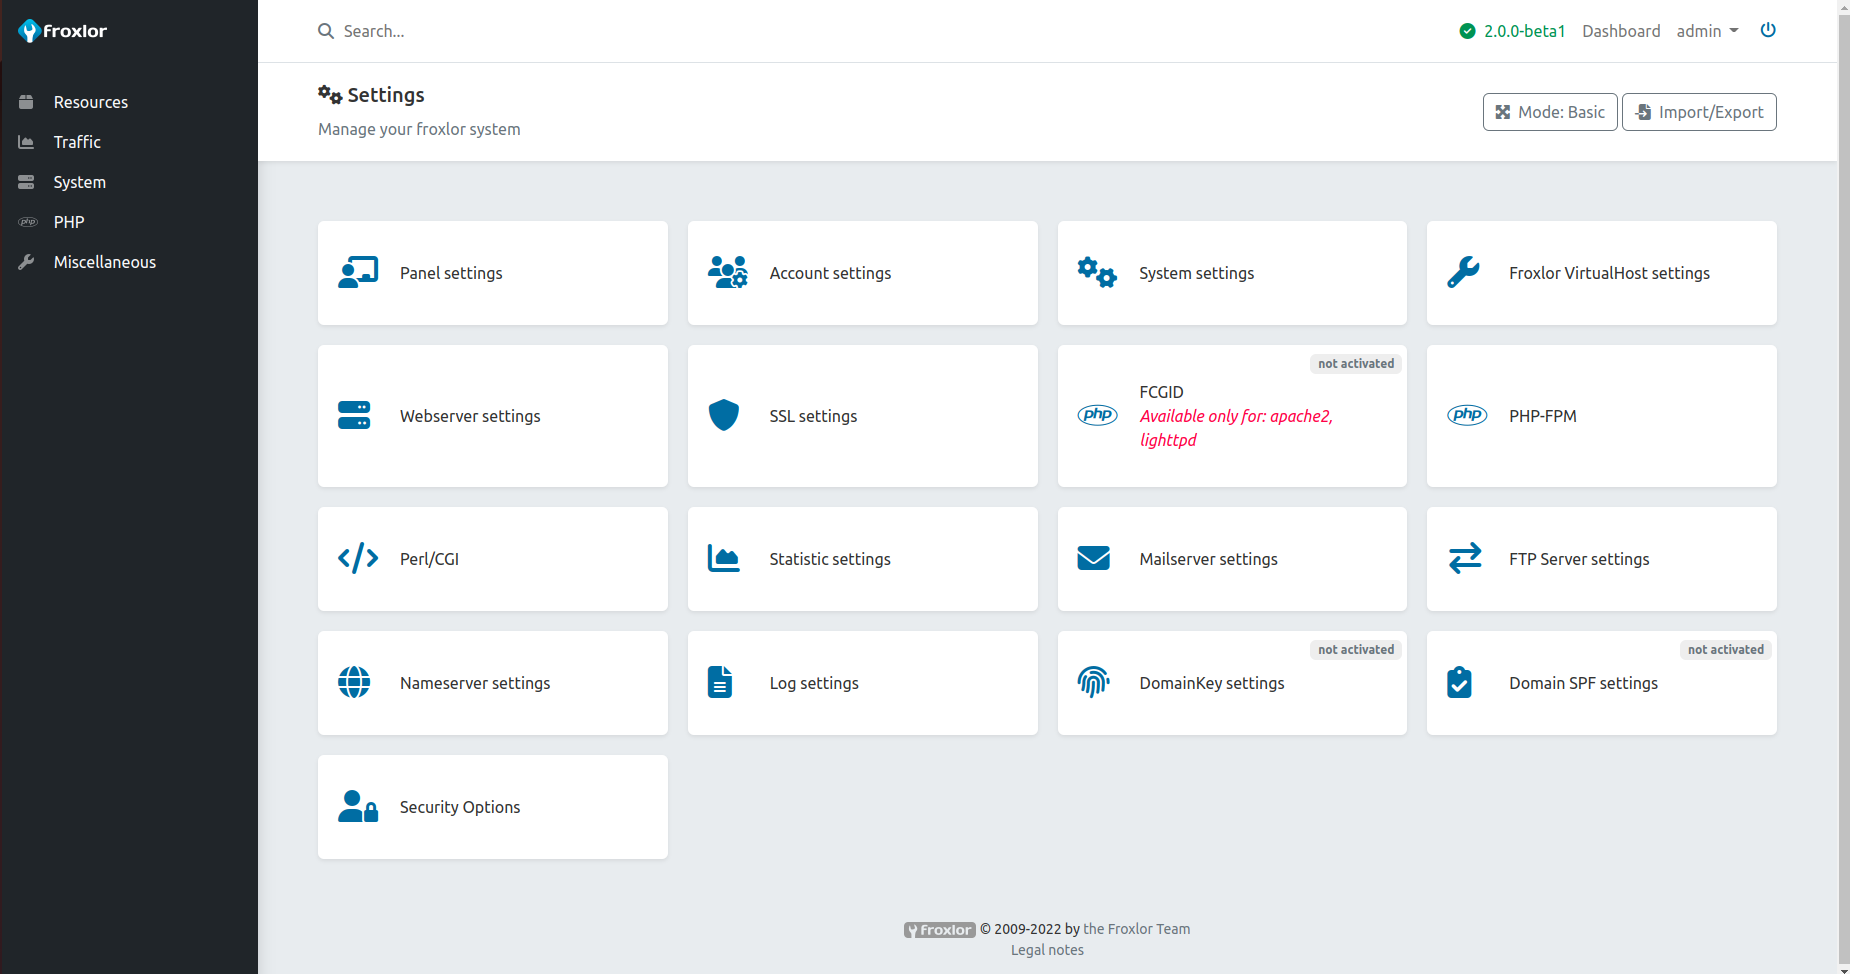This screenshot has height=974, width=1850.
Task: Click the Security Options user-lock icon
Action: click(x=357, y=806)
